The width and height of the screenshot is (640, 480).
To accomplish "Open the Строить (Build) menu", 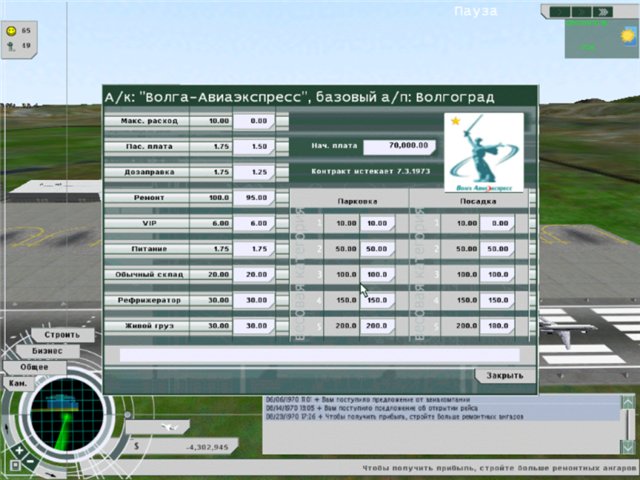I will (62, 335).
